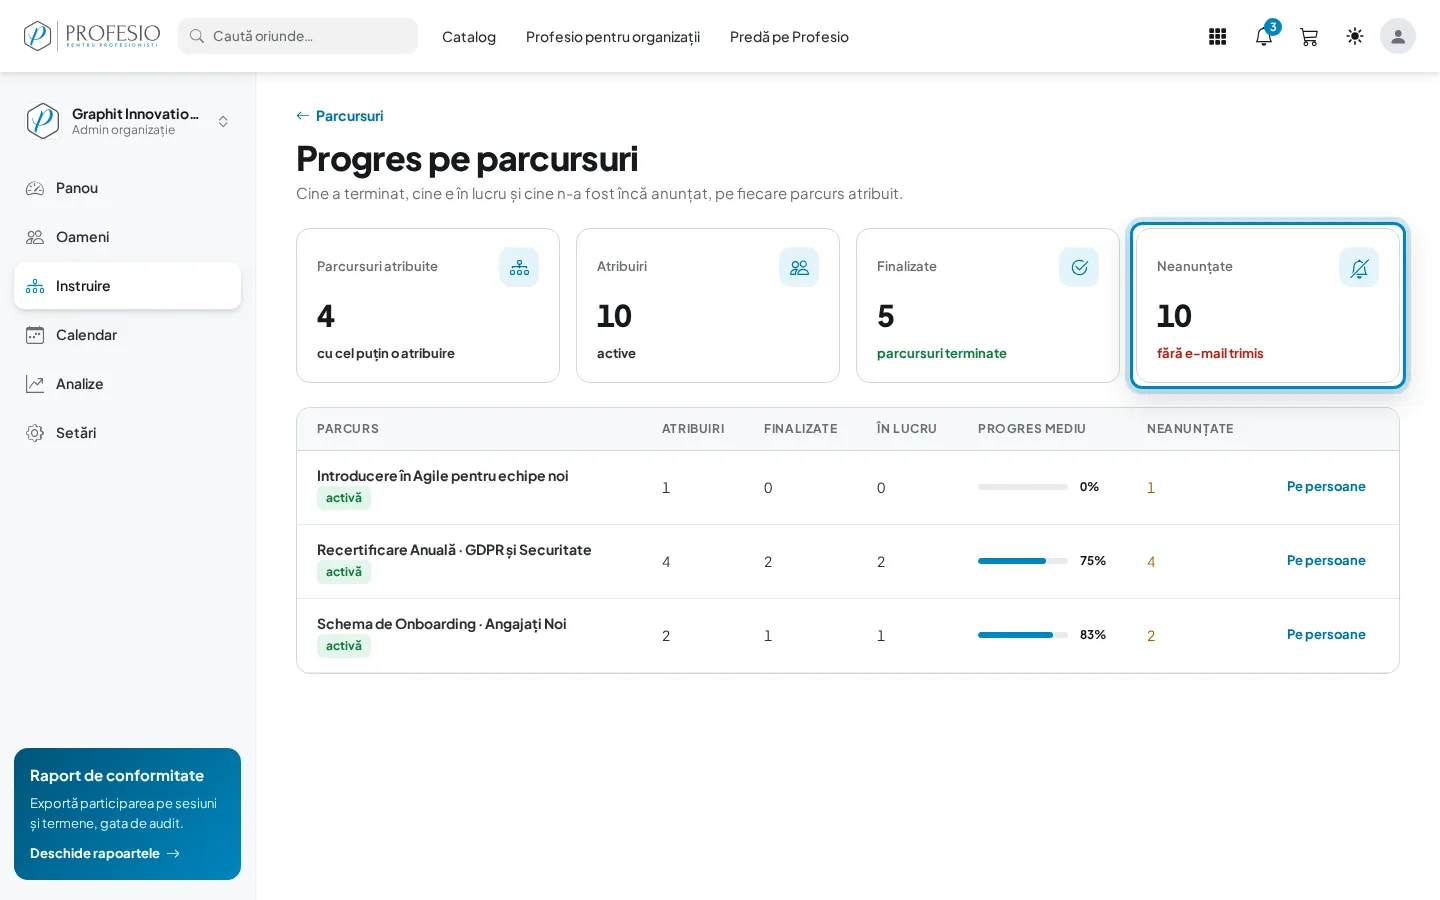Open 'Pe persoane' for Schema de Onboarding

(1326, 635)
